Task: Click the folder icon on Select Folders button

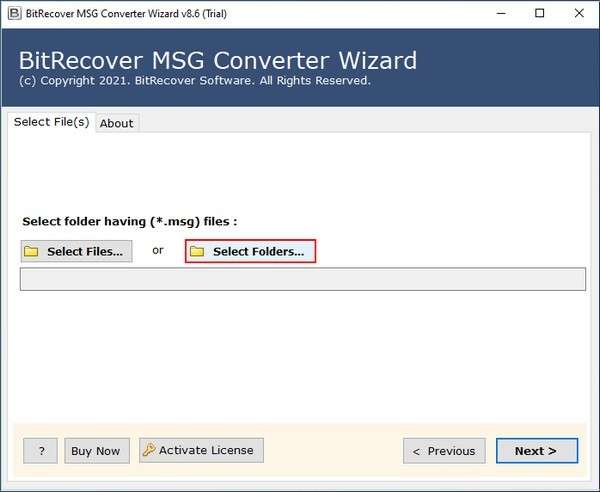Action: [x=197, y=251]
